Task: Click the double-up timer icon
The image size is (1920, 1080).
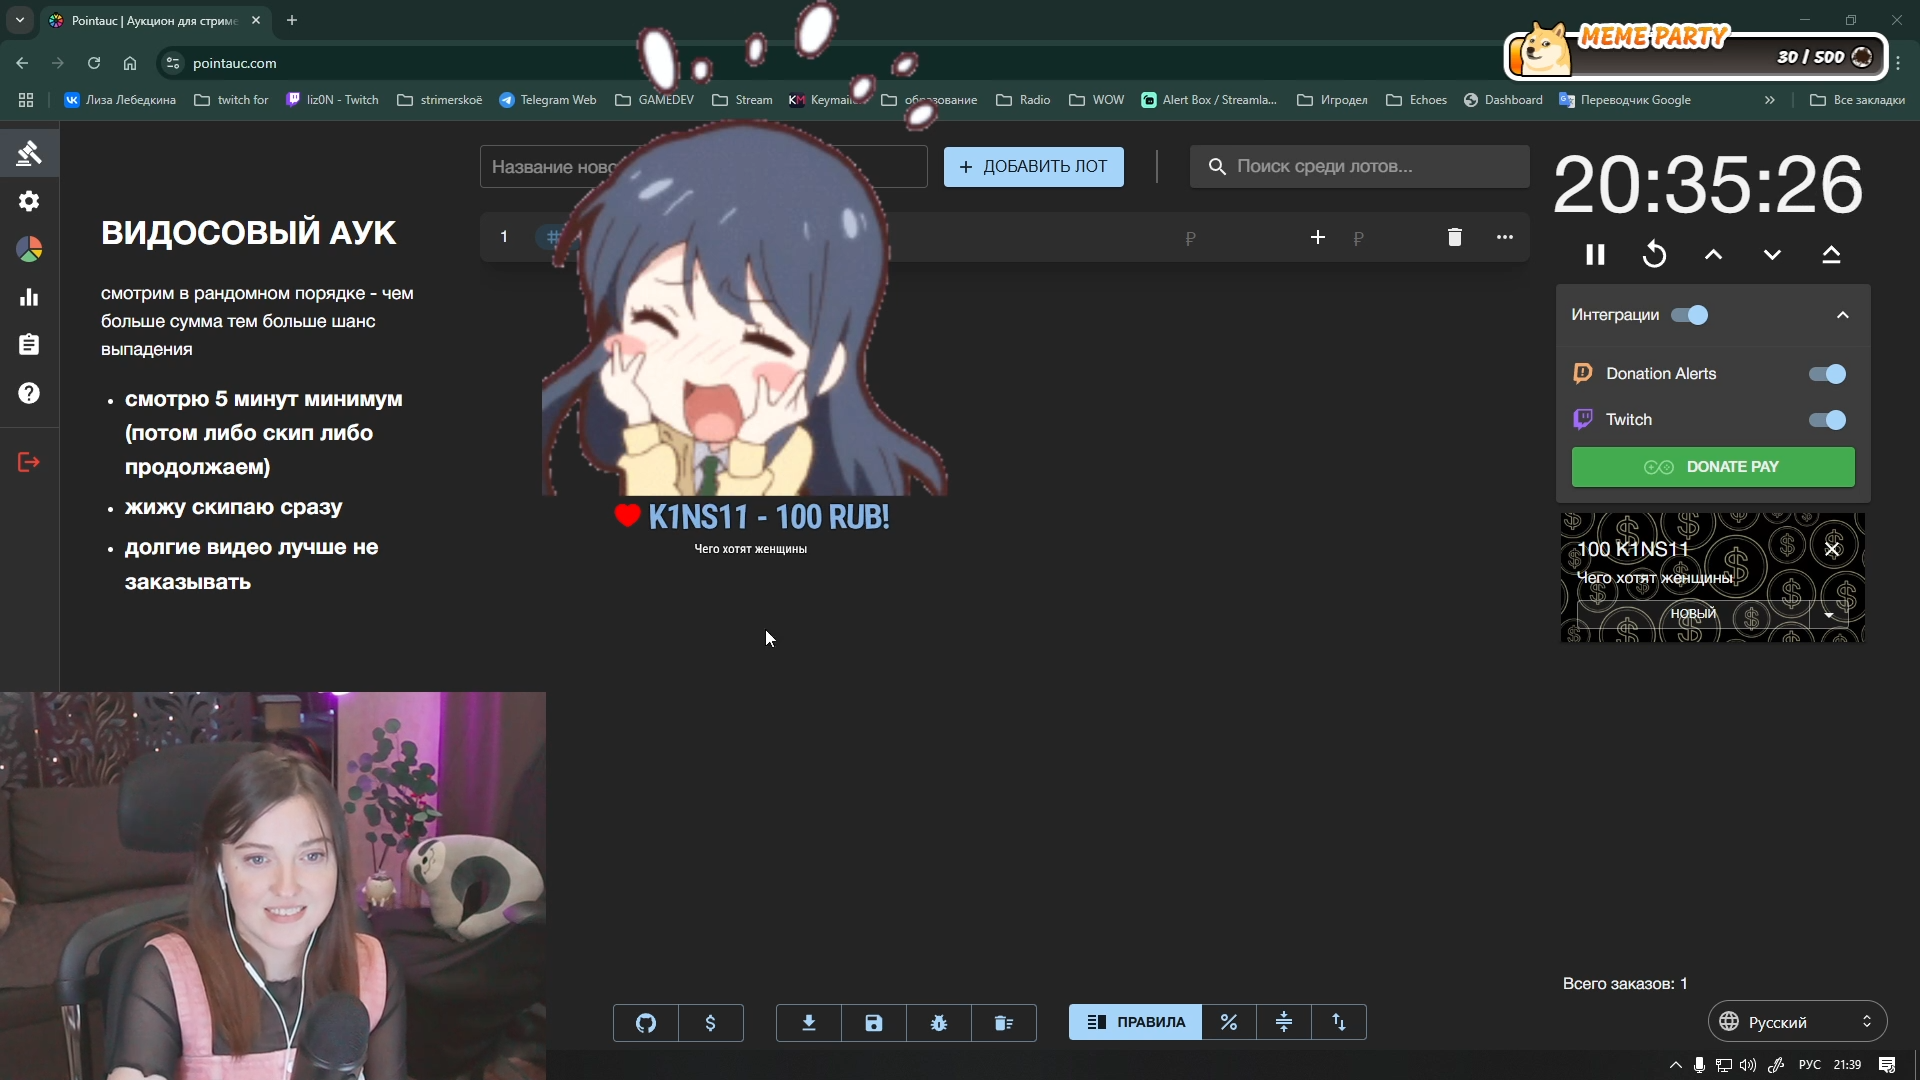Action: [1831, 255]
